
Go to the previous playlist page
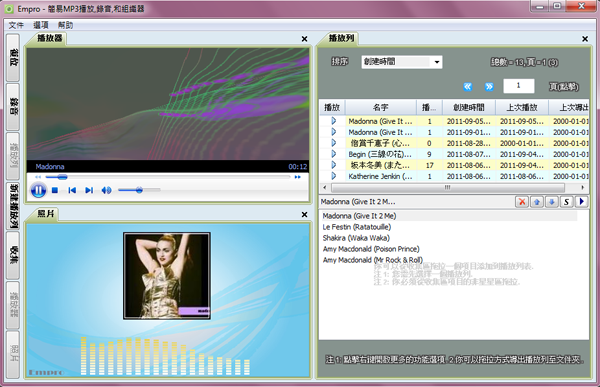468,87
